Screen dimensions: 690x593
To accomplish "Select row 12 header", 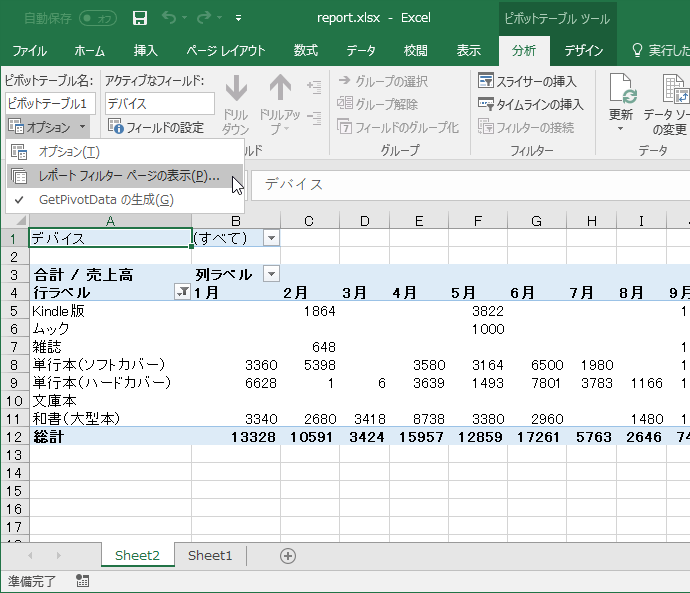I will [14, 437].
